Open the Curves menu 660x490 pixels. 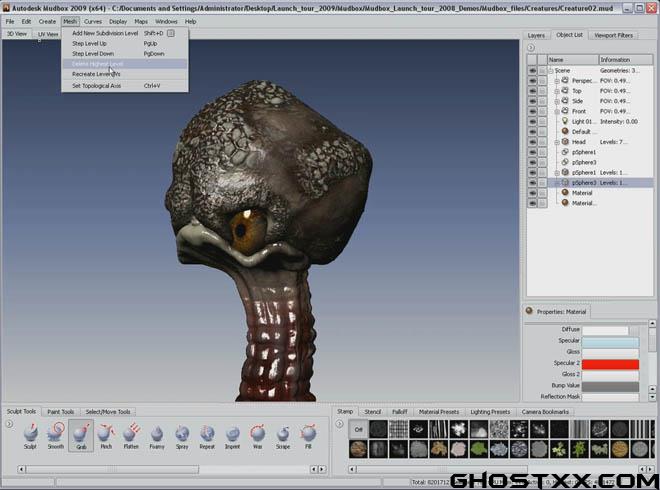(93, 21)
